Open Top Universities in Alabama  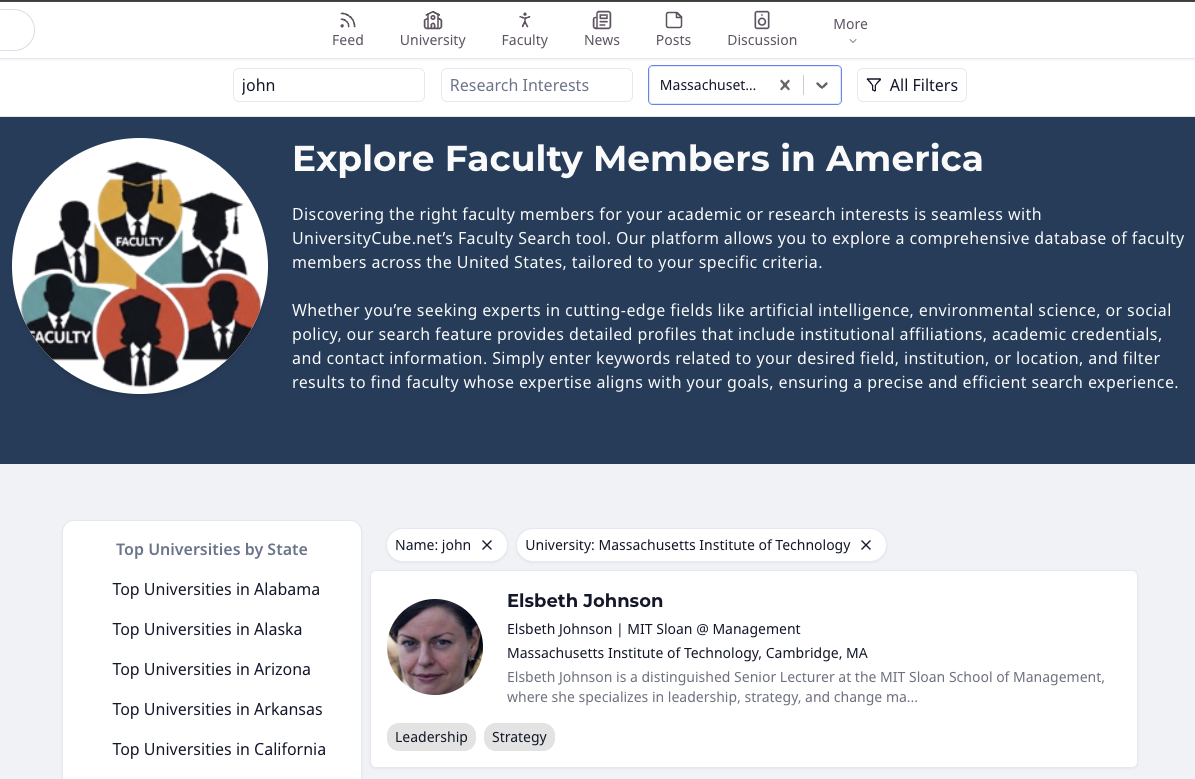coord(216,589)
